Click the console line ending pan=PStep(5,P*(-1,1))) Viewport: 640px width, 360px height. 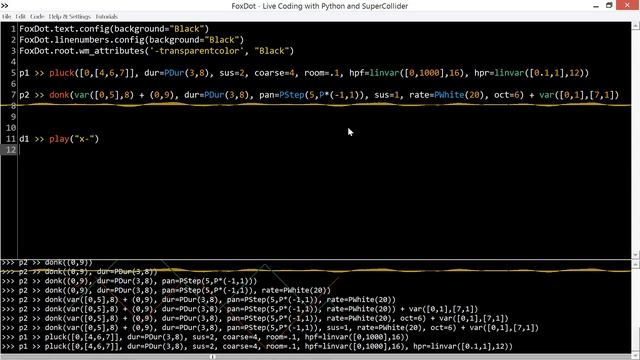pyautogui.click(x=129, y=281)
